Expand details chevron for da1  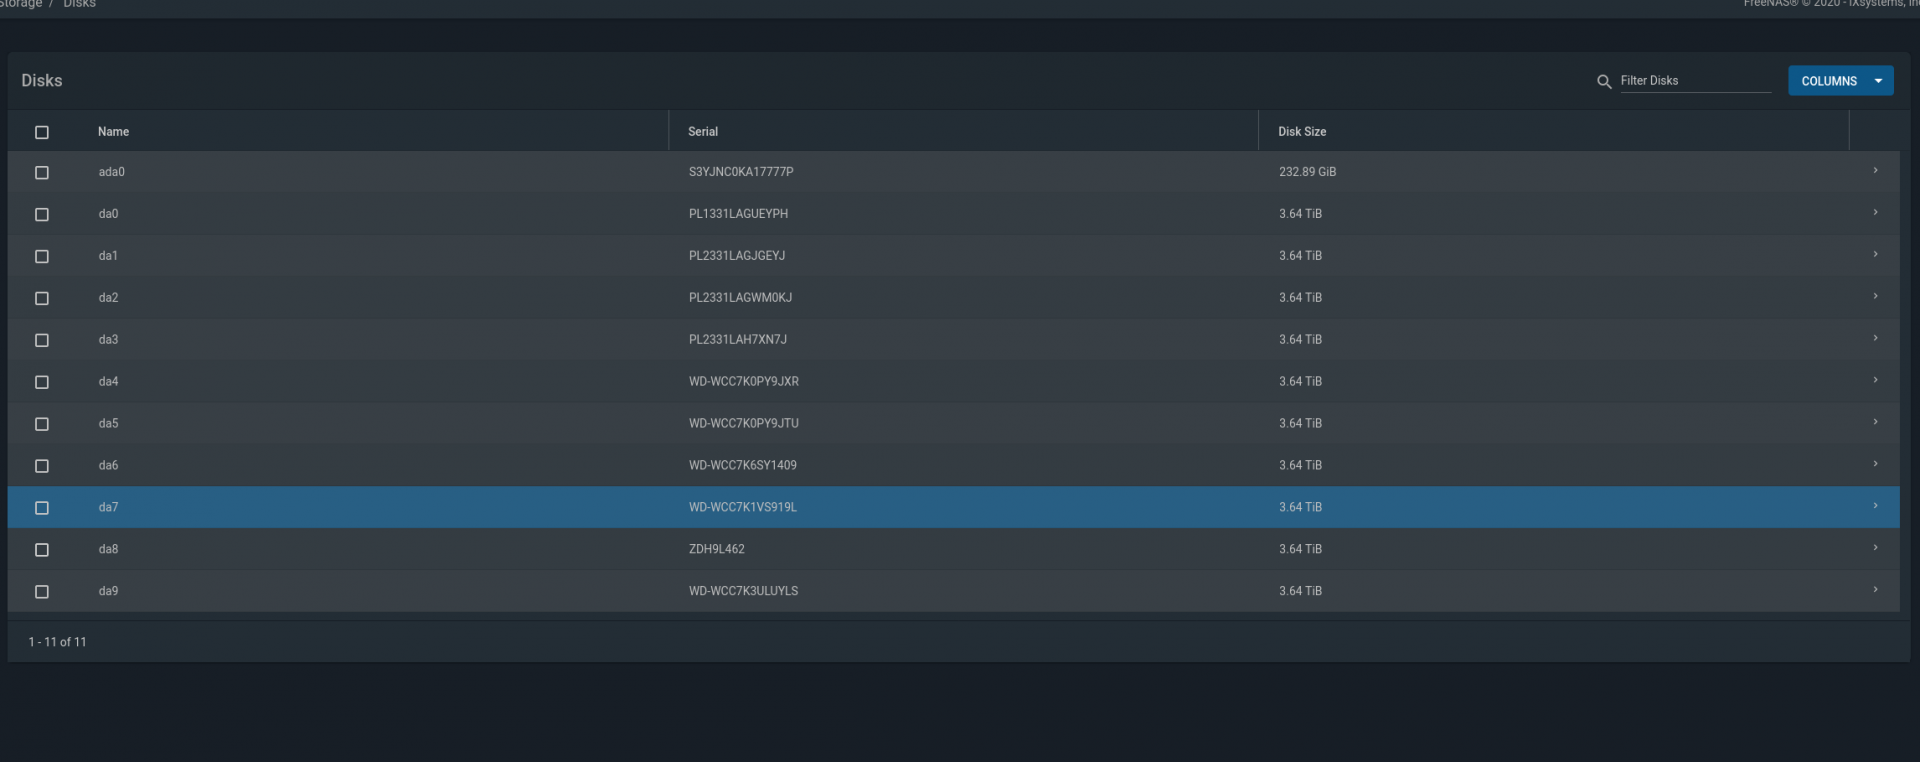[1875, 255]
